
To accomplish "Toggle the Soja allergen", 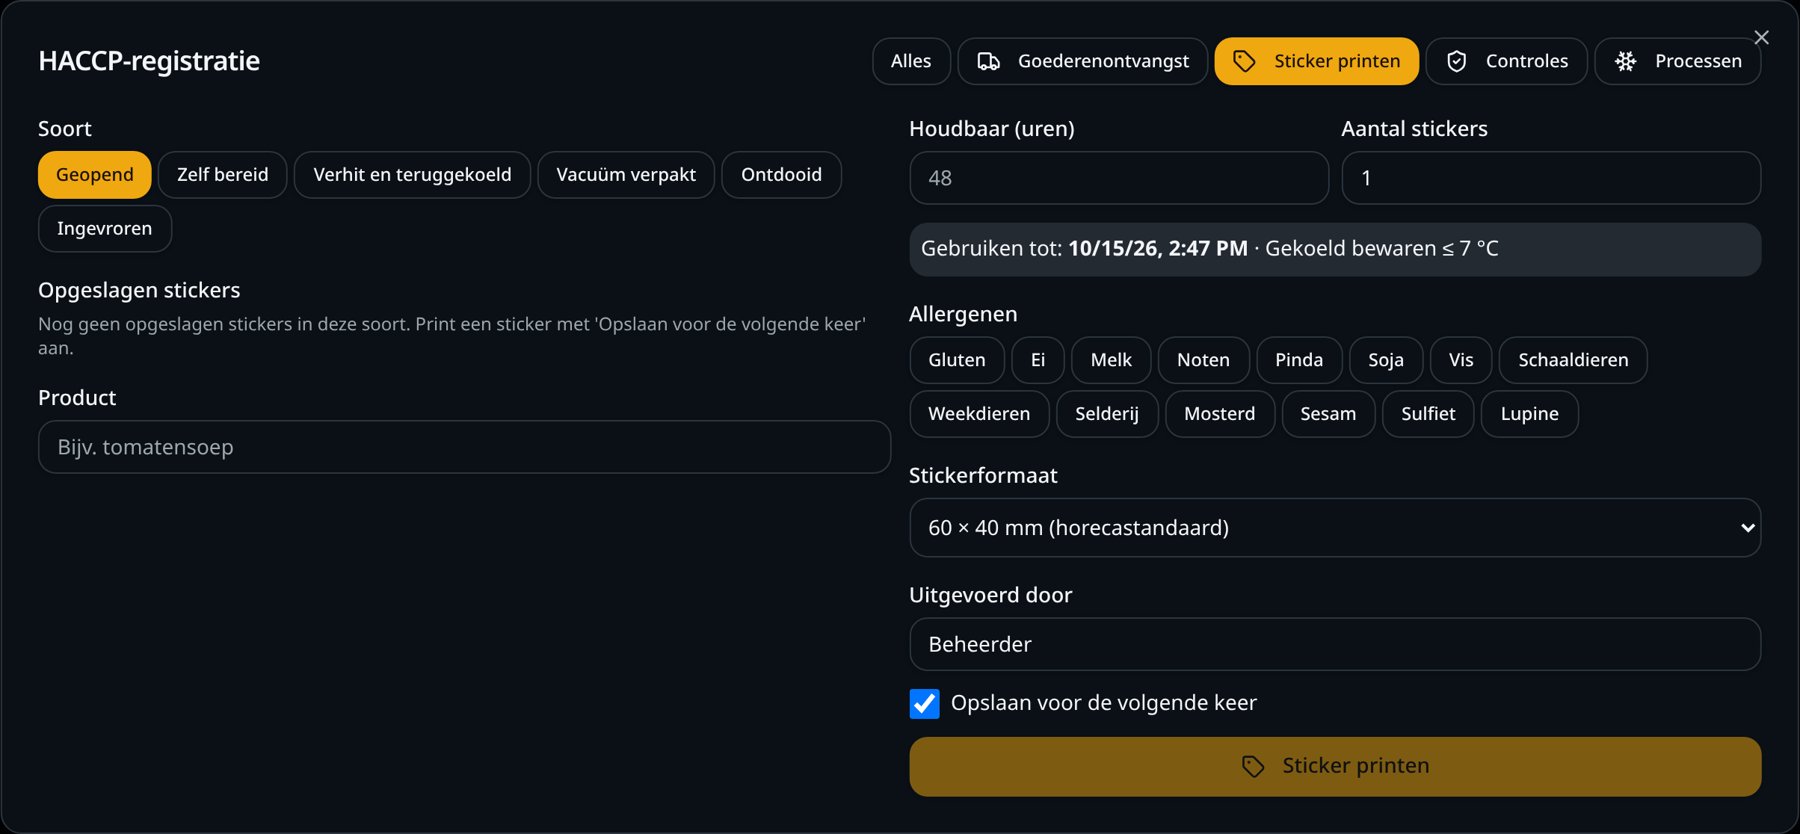I will tap(1386, 360).
